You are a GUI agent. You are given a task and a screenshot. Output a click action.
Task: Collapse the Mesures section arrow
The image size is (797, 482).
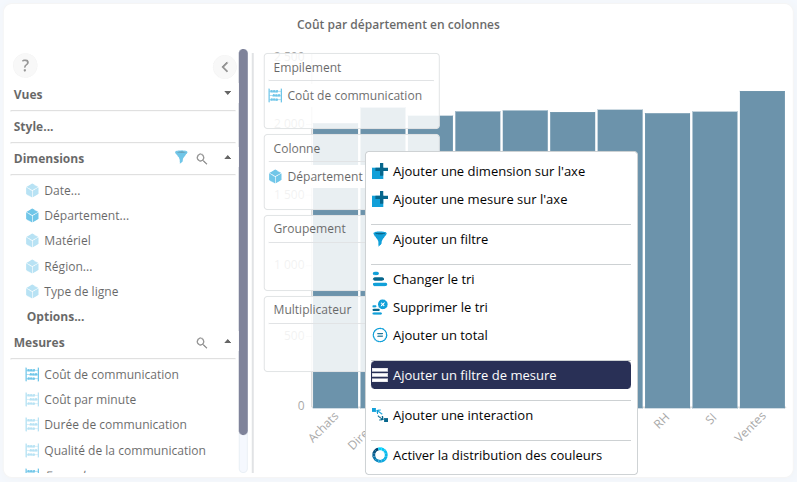pos(227,342)
